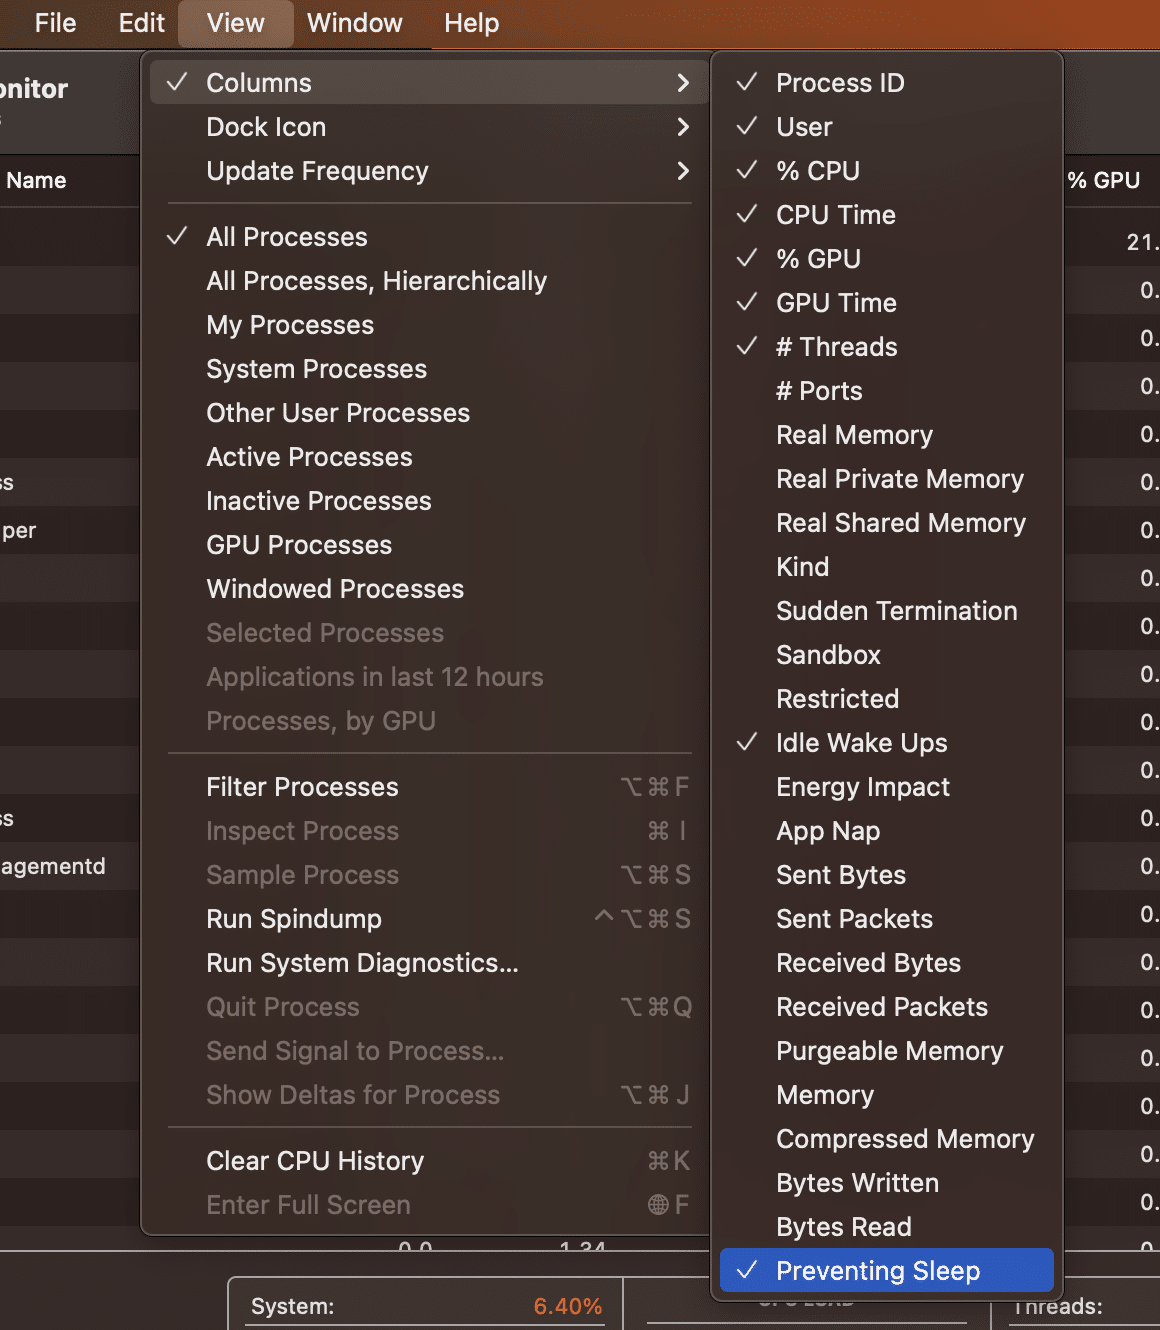Disable the % CPU column
Screen dimensions: 1160x1330
pos(886,171)
